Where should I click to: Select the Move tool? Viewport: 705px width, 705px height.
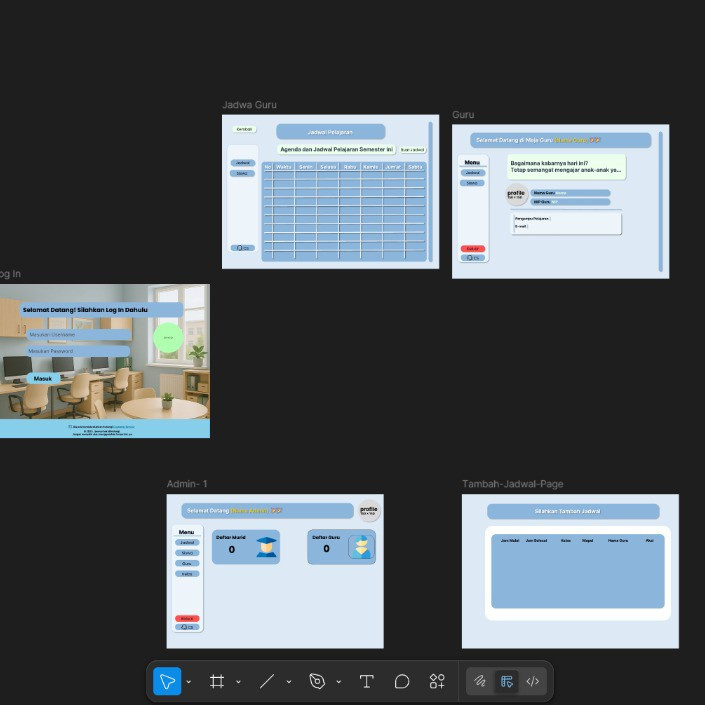coord(167,681)
